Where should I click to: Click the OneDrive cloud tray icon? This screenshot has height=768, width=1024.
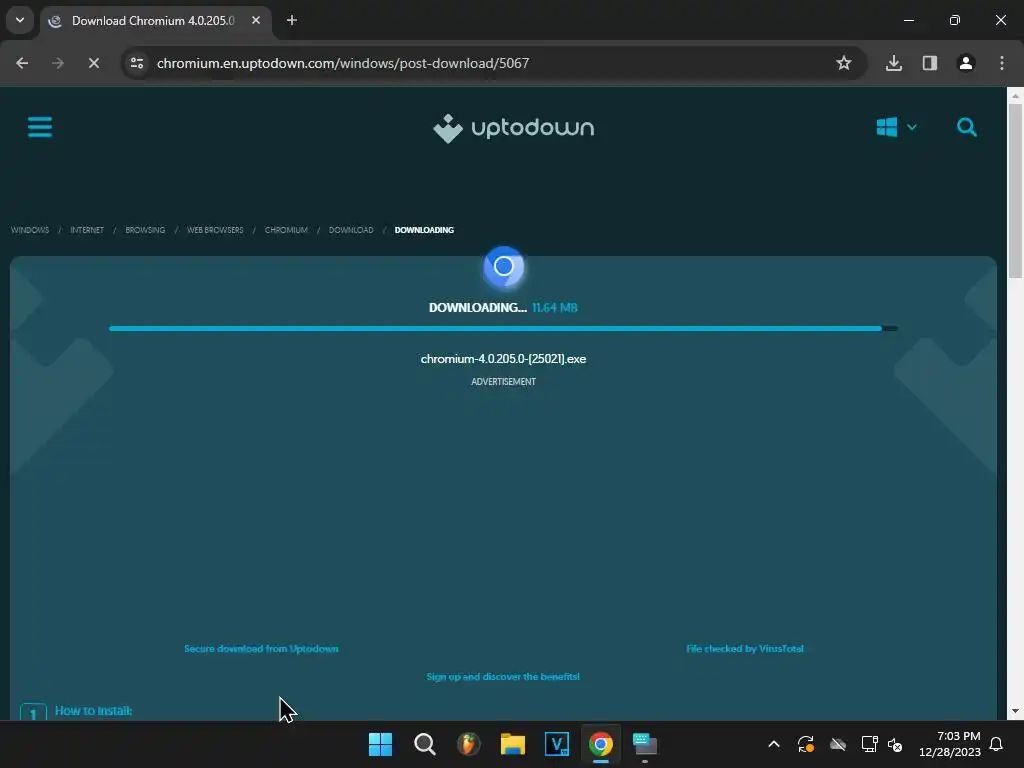coord(838,744)
